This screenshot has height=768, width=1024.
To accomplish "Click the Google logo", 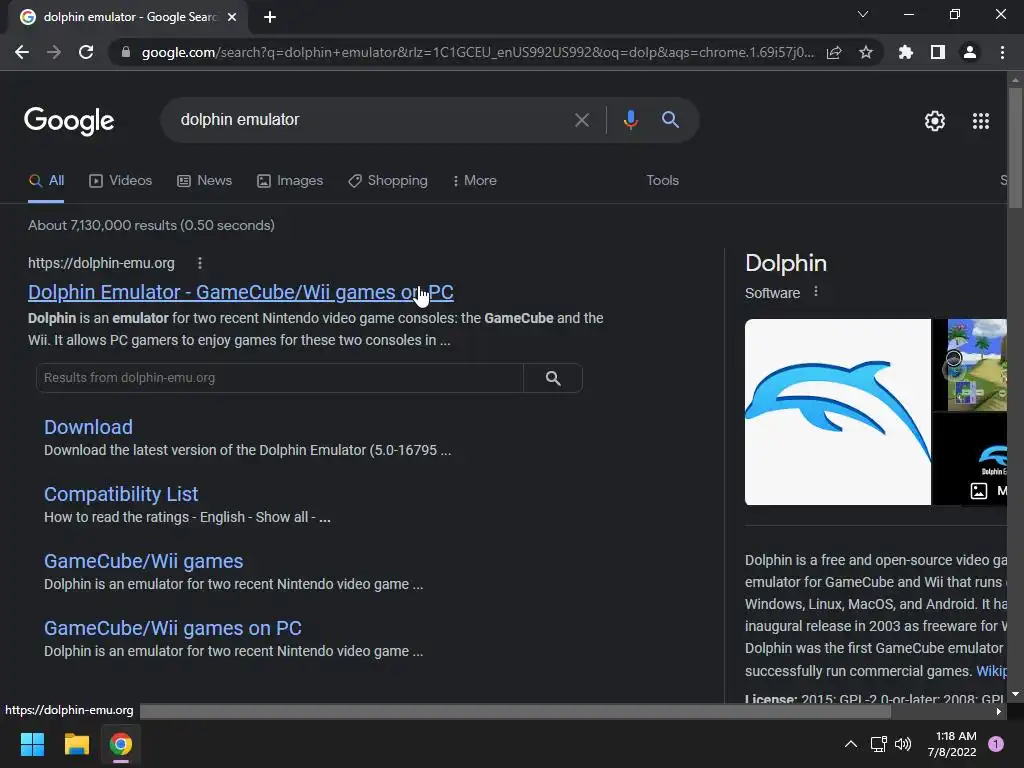I will point(69,121).
